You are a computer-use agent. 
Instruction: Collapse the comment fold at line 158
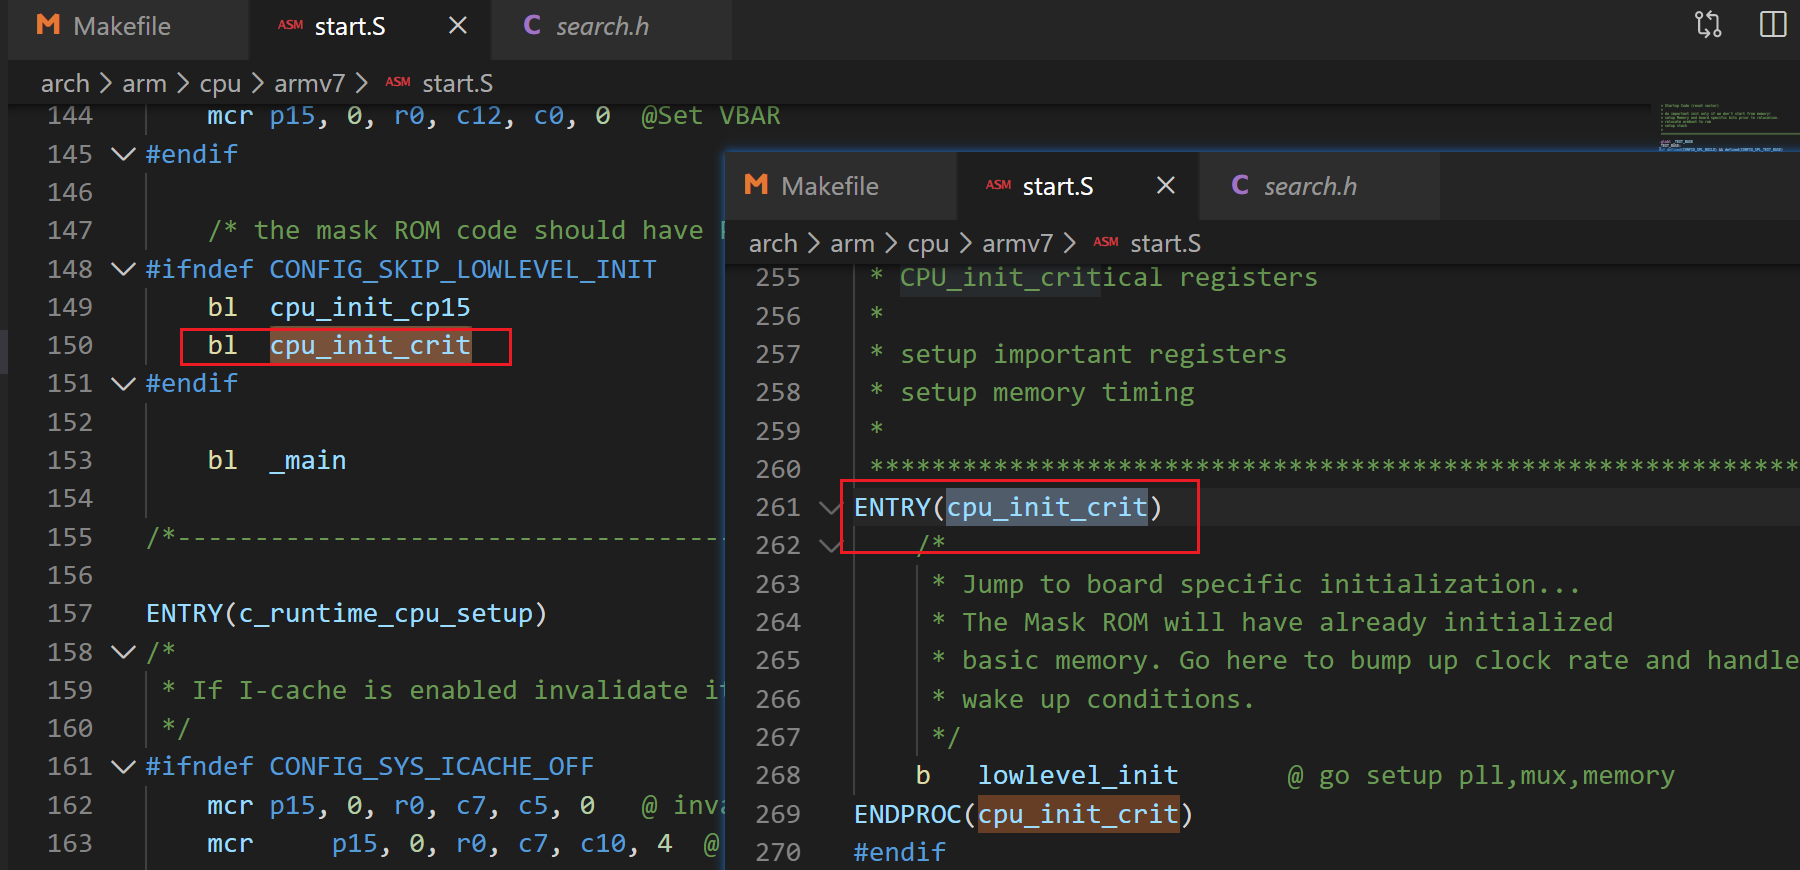(123, 652)
